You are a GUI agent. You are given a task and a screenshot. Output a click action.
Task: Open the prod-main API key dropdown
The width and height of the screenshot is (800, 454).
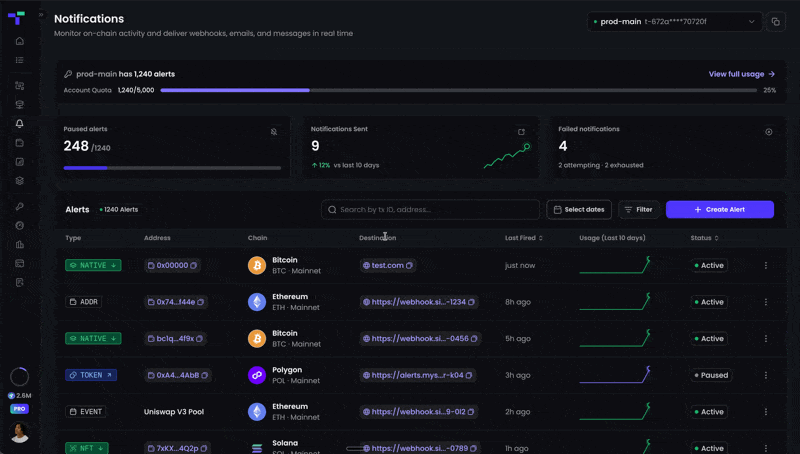tap(674, 22)
